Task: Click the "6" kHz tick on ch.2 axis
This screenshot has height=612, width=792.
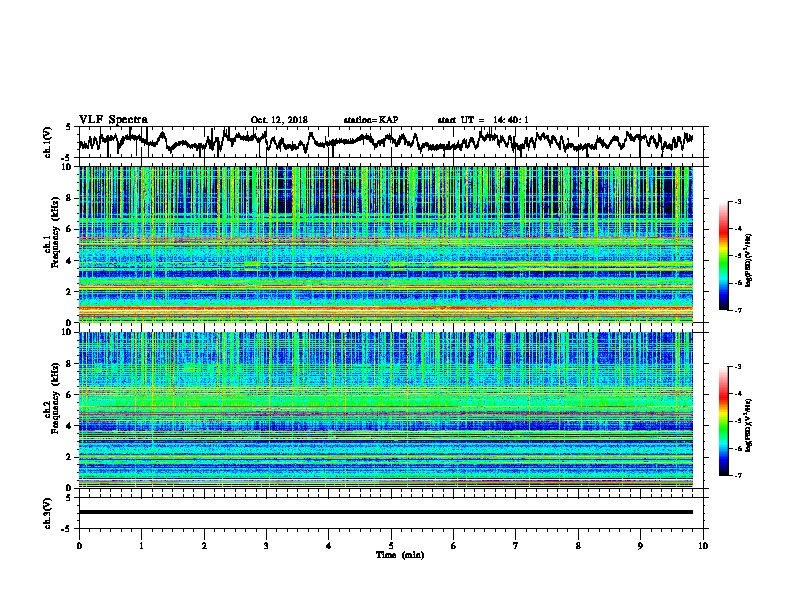Action: point(71,394)
